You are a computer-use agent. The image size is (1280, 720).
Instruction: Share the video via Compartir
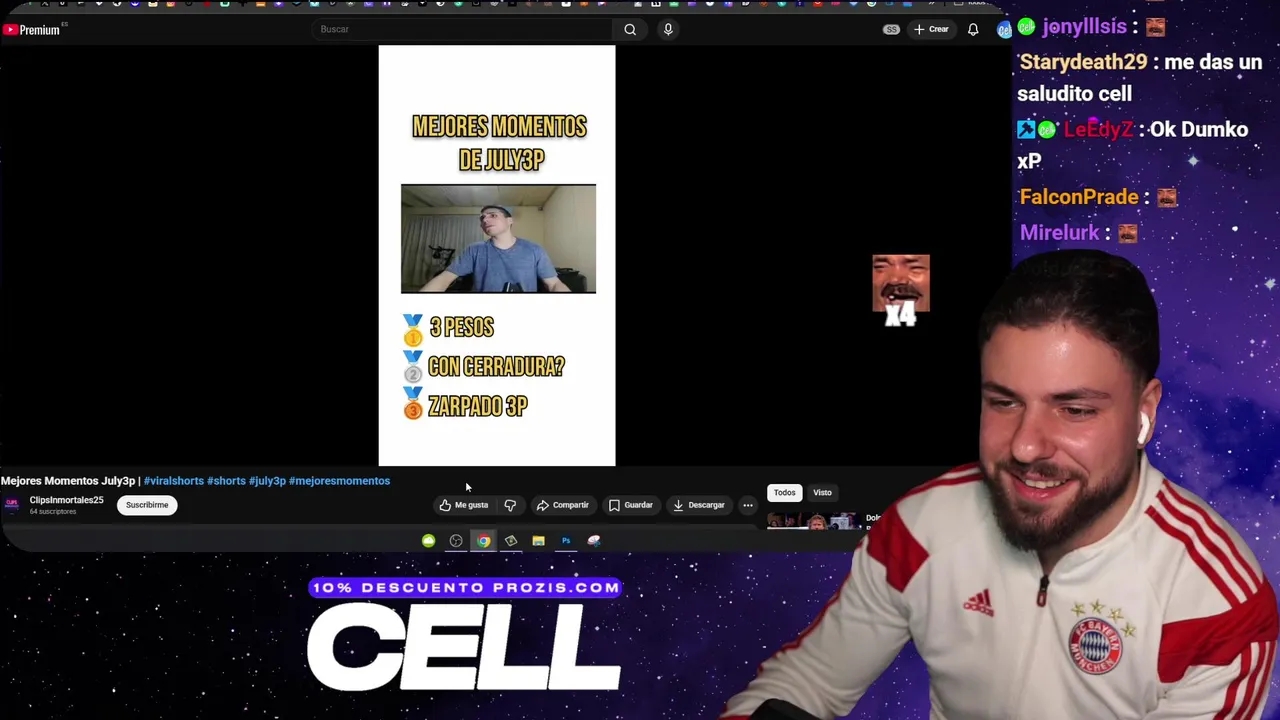pos(562,505)
